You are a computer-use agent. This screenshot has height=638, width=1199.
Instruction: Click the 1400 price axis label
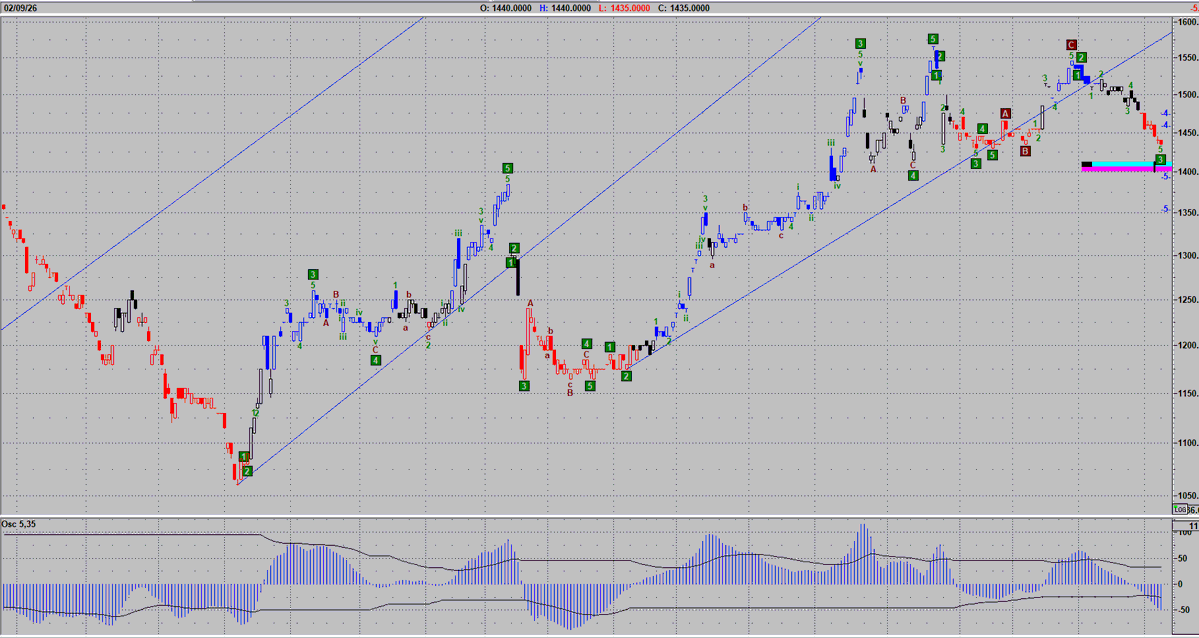click(x=1188, y=172)
